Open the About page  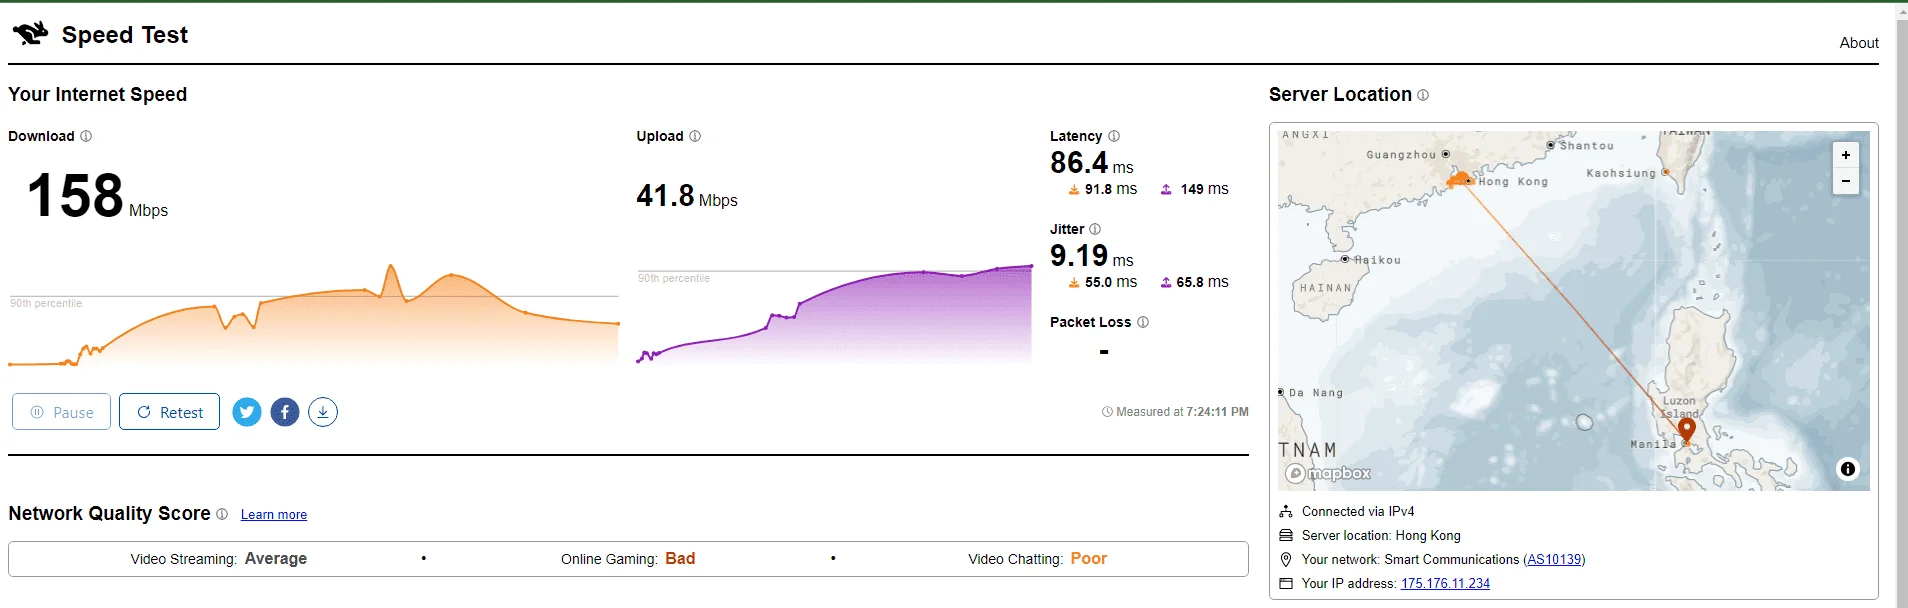pyautogui.click(x=1859, y=43)
